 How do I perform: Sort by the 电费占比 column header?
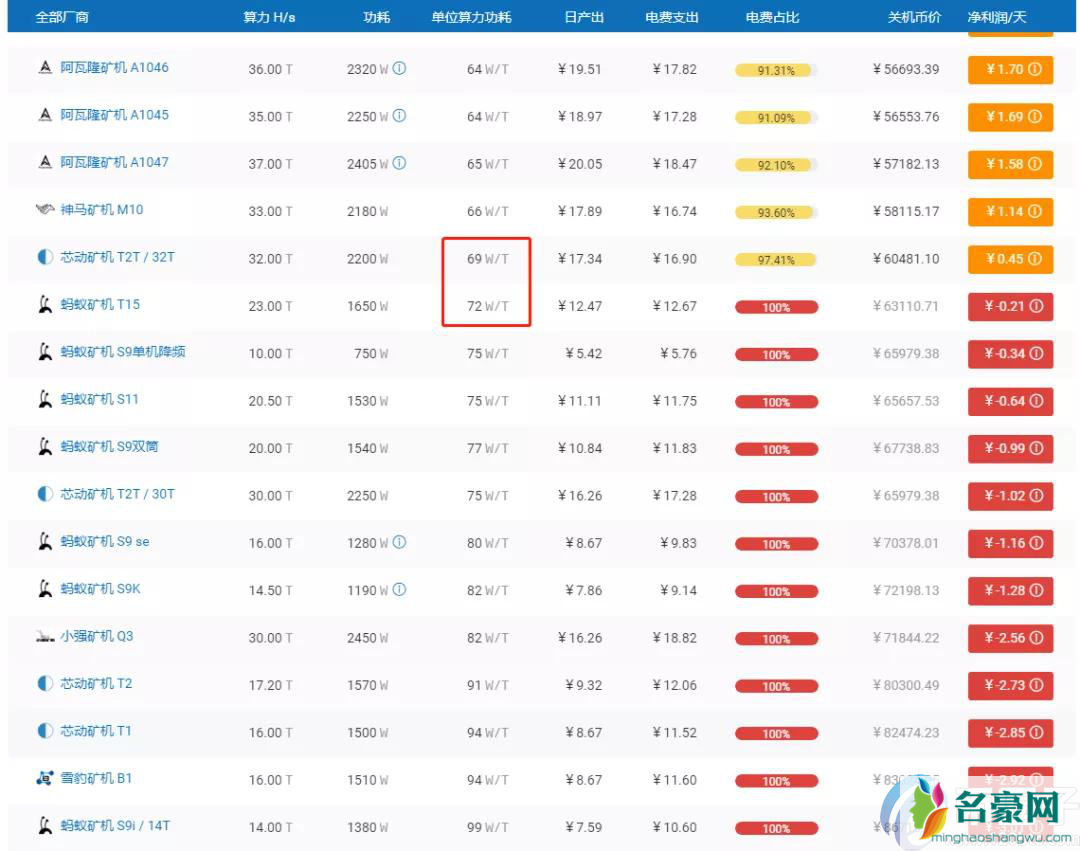click(x=772, y=17)
